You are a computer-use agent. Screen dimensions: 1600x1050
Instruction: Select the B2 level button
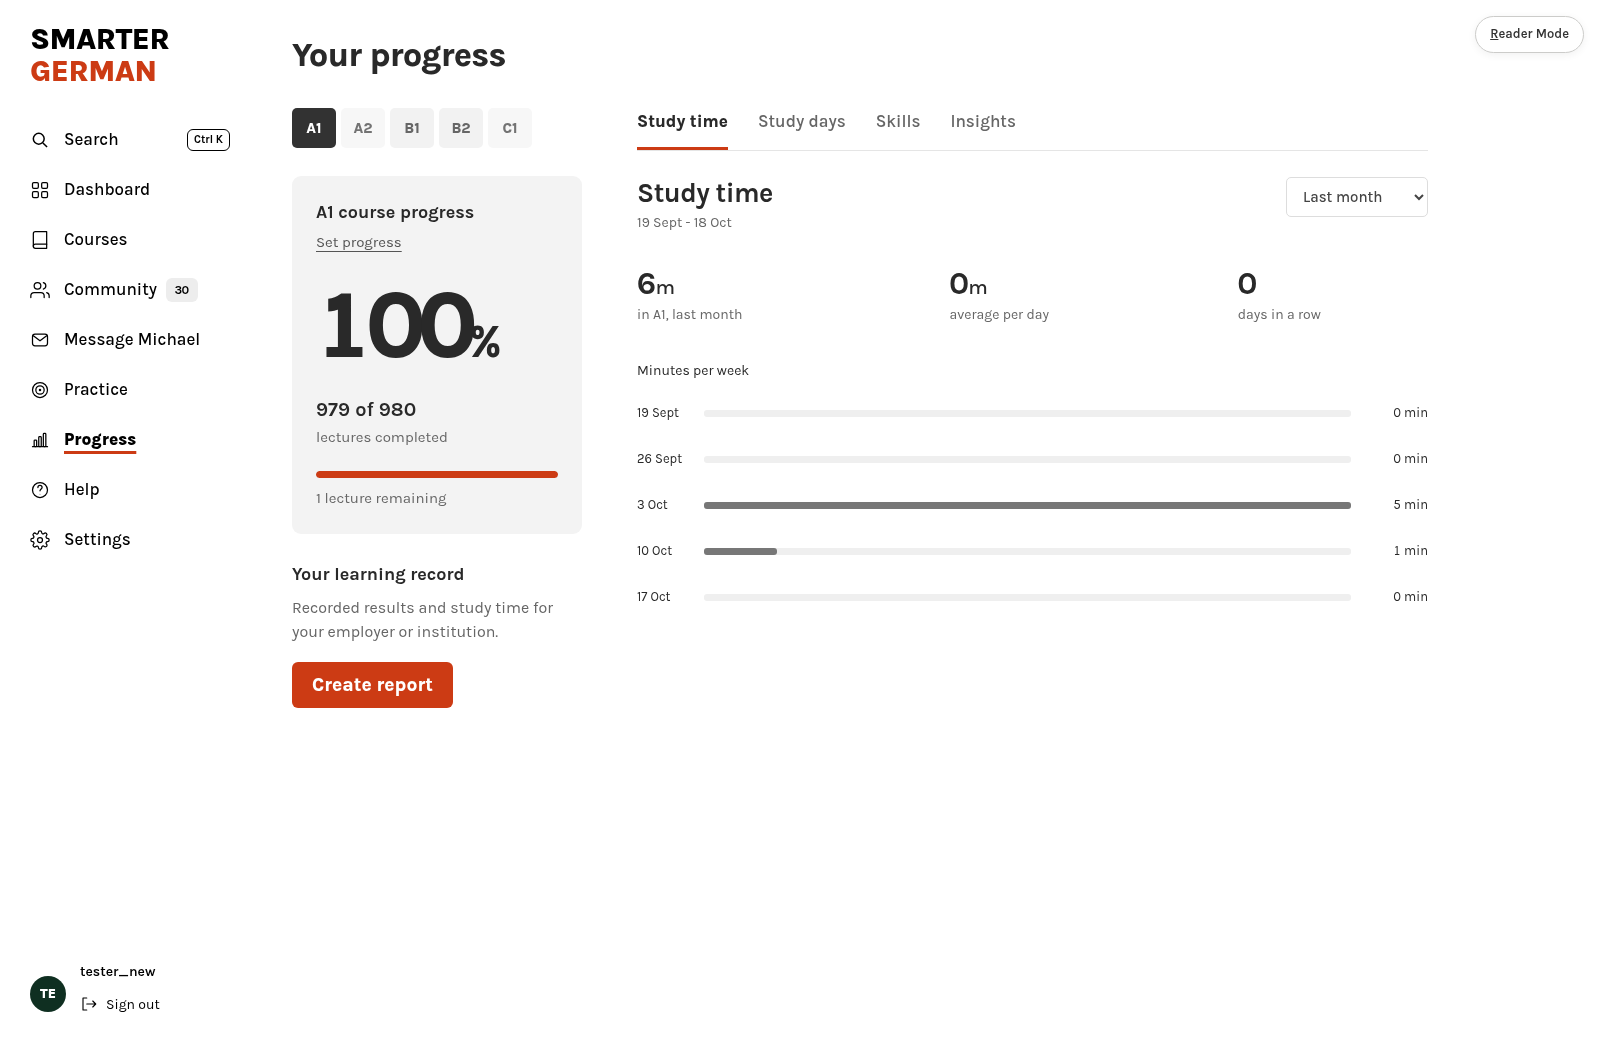(461, 128)
